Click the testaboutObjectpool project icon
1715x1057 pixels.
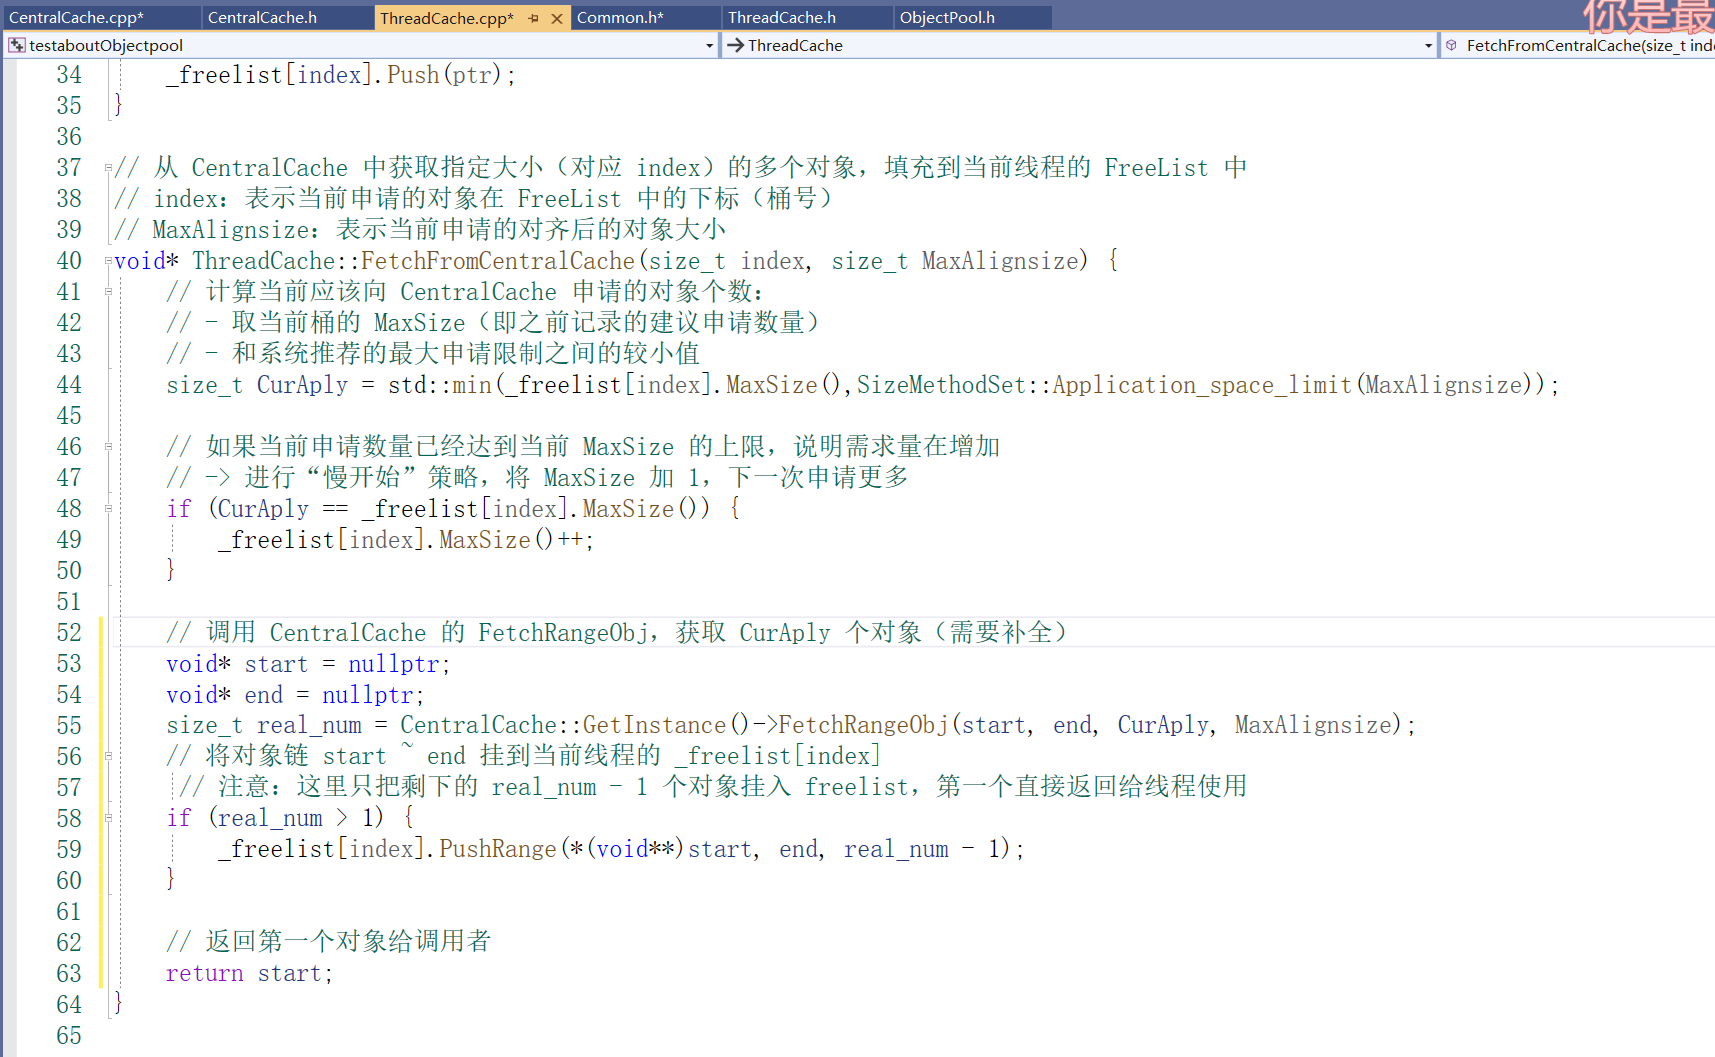click(17, 45)
